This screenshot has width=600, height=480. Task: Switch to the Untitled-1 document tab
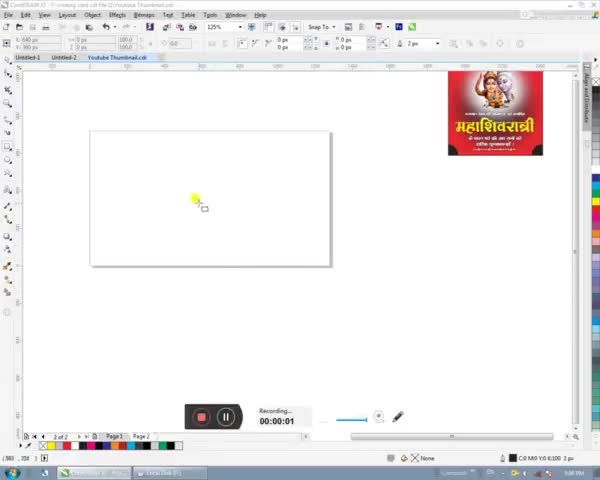point(27,58)
